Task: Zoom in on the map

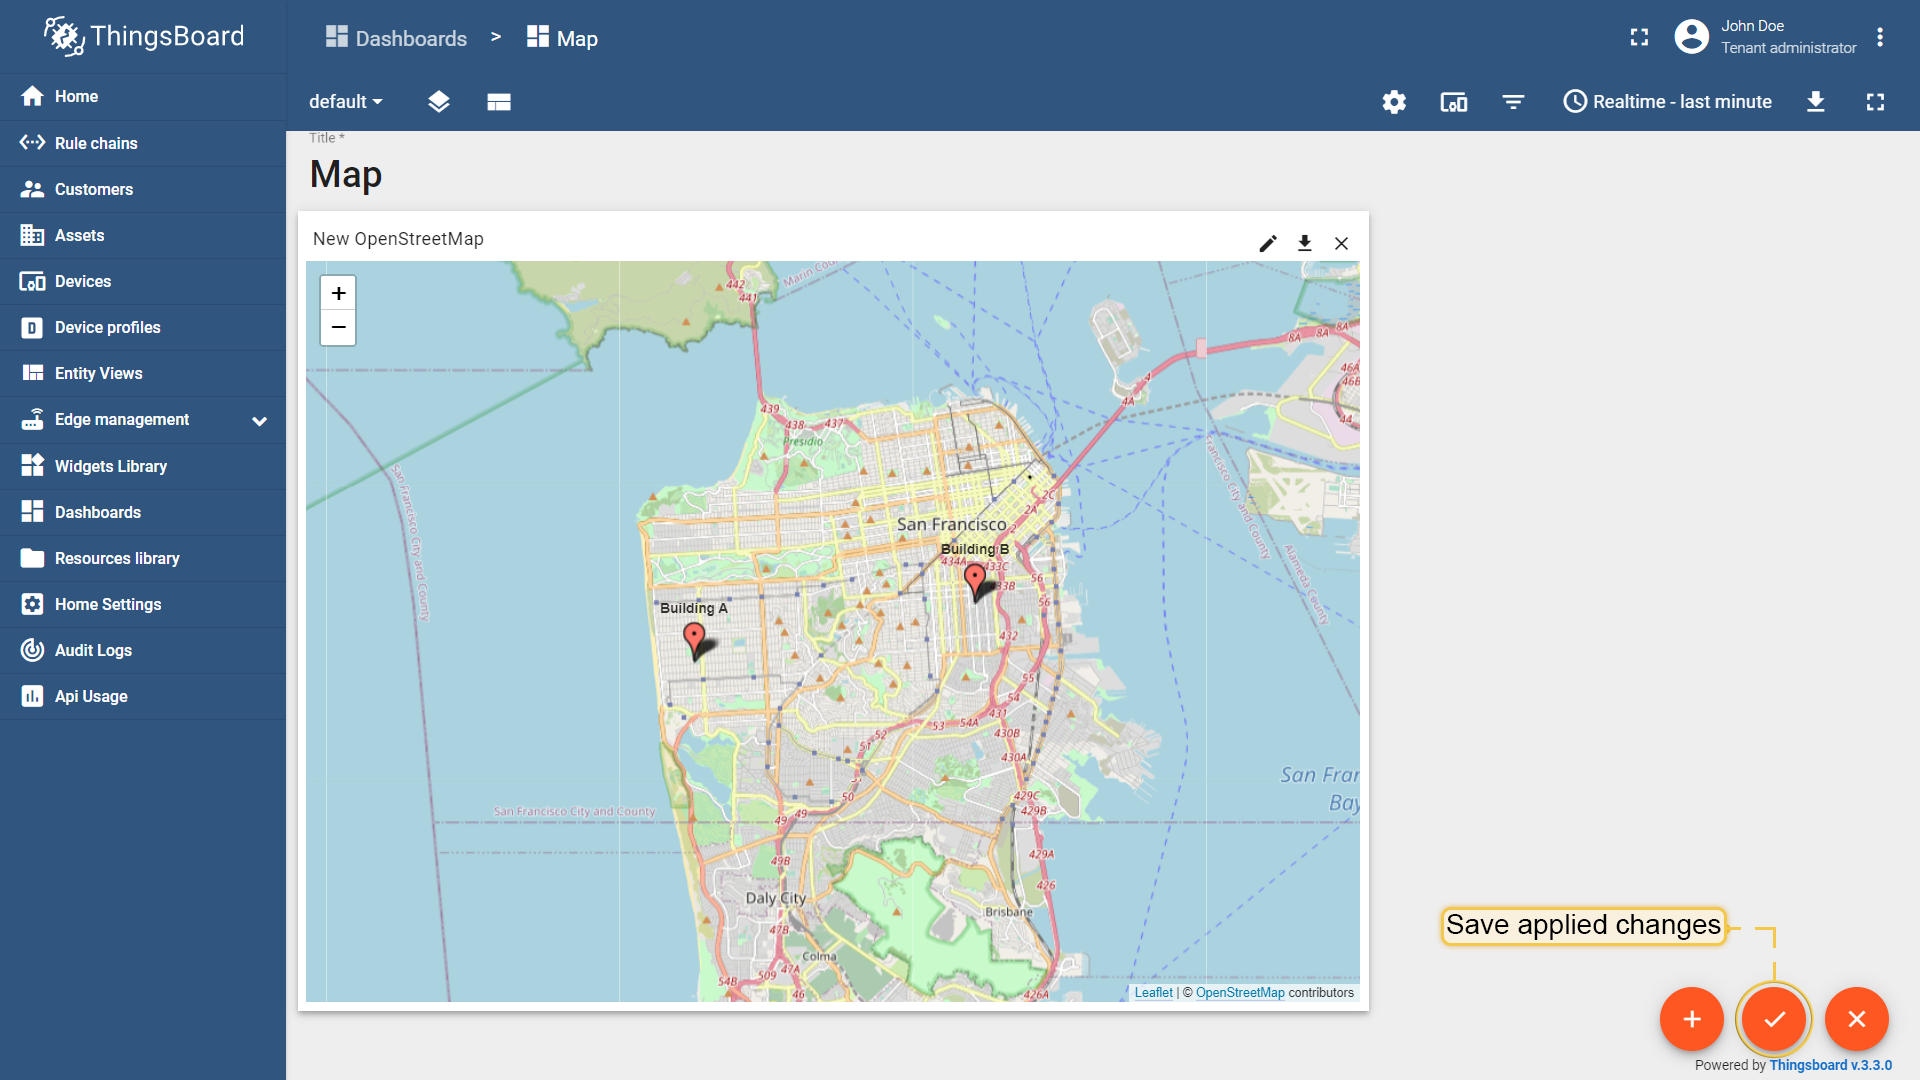Action: [338, 293]
